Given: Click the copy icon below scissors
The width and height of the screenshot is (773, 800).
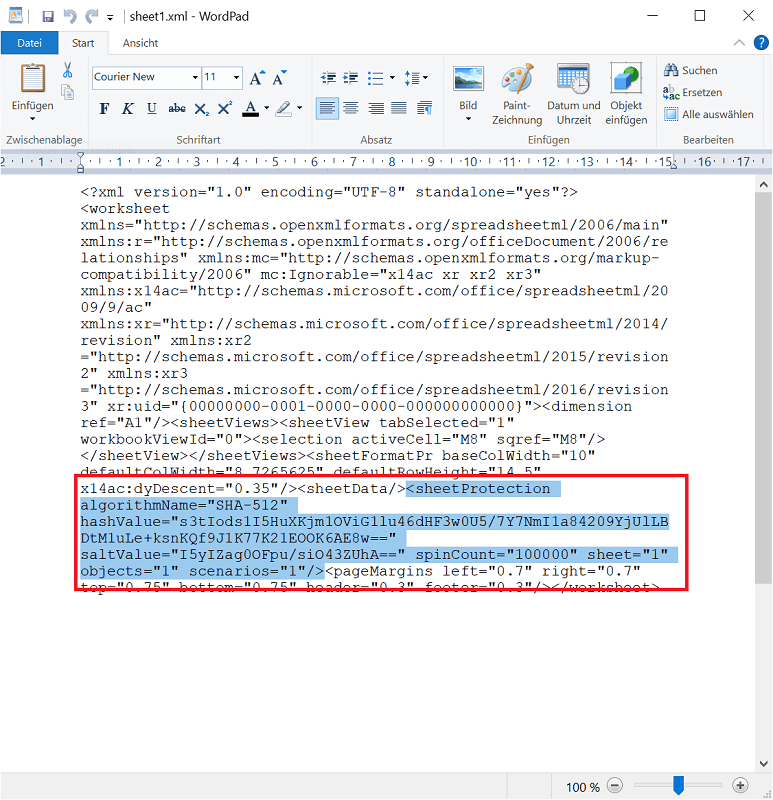Looking at the screenshot, I should pos(67,92).
